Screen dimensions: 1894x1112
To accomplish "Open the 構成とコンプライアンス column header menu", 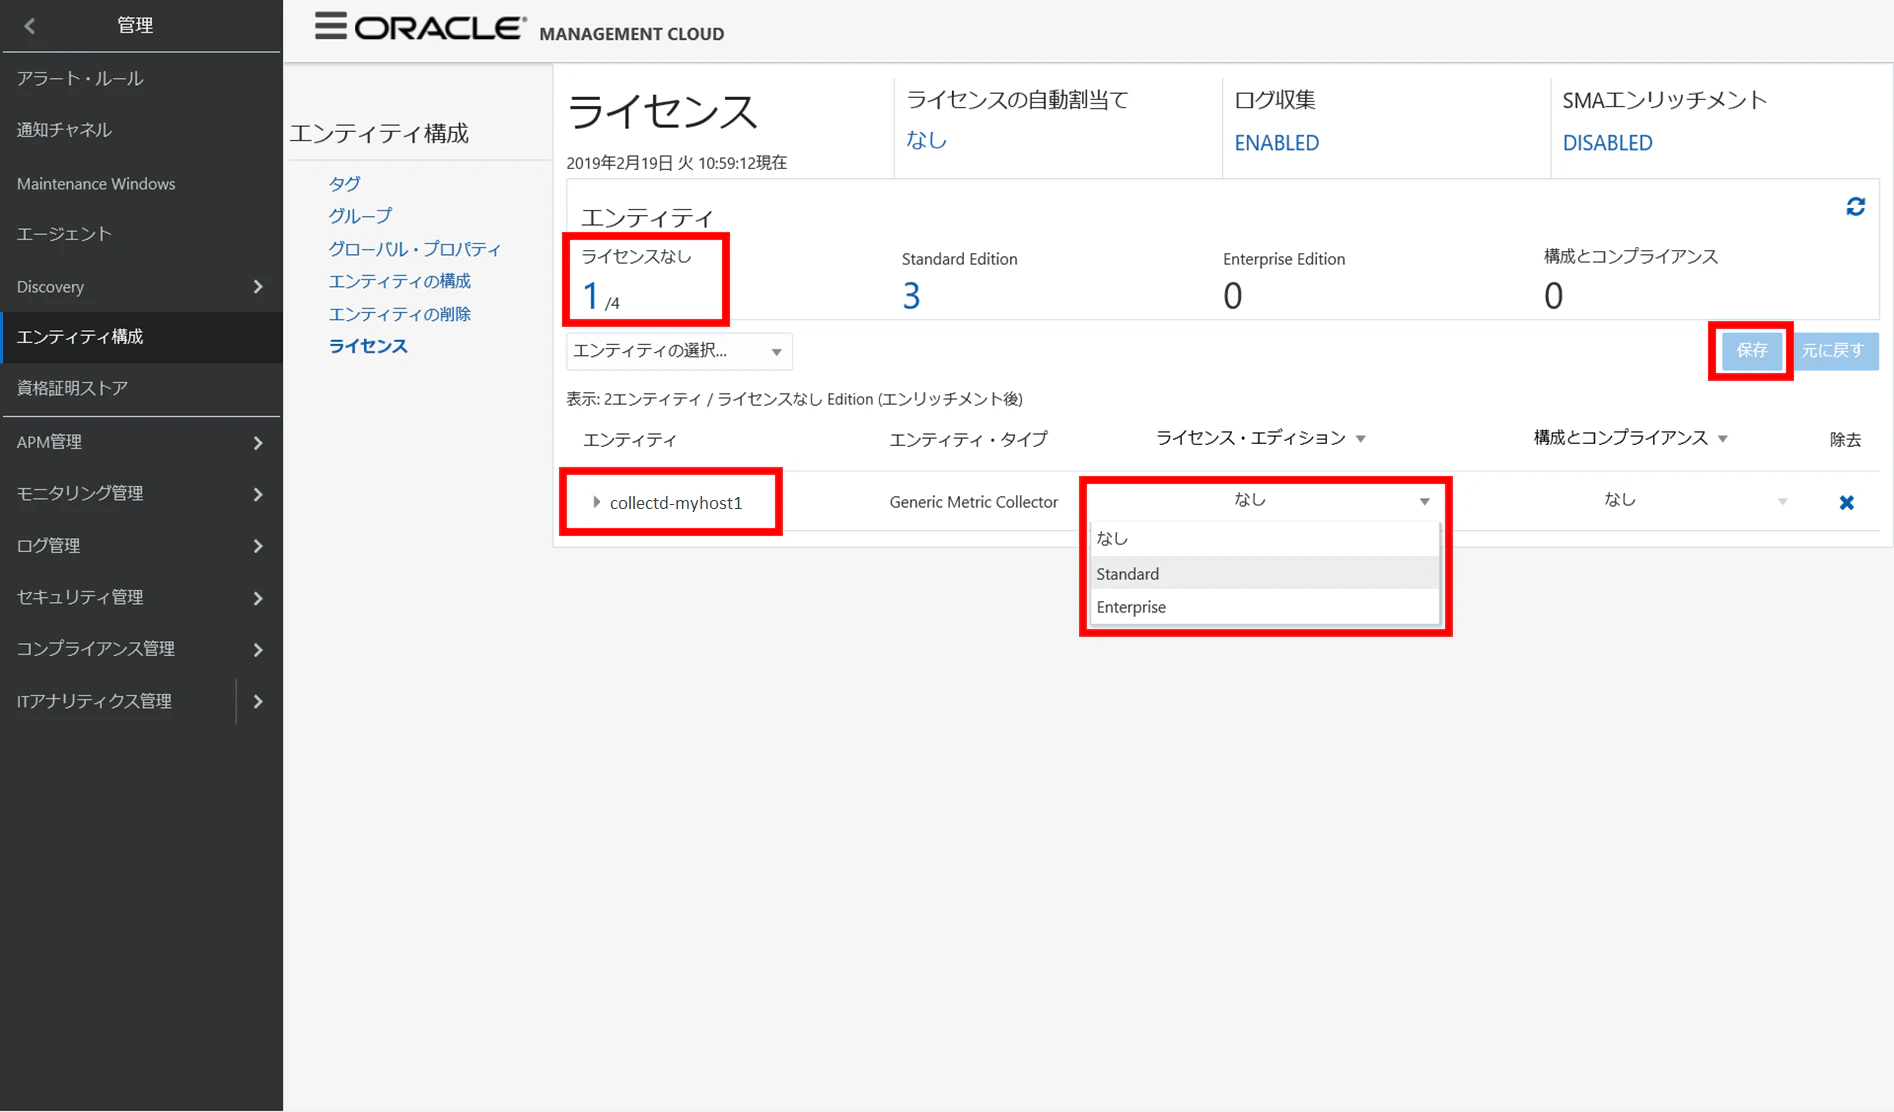I will tap(1722, 439).
